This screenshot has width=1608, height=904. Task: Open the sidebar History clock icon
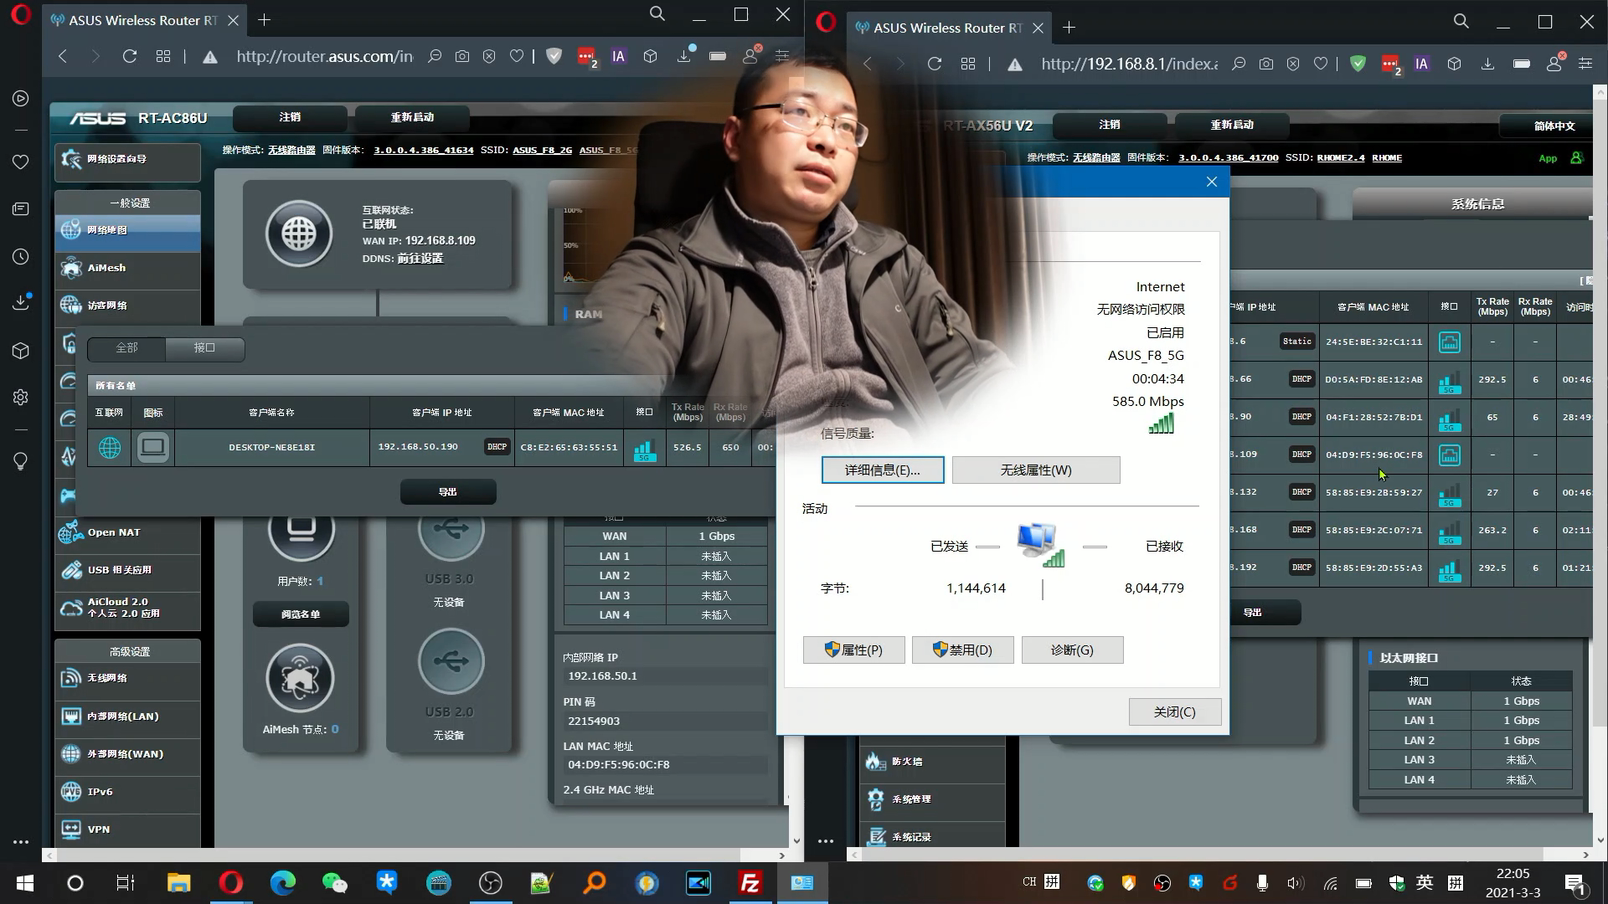click(x=21, y=257)
